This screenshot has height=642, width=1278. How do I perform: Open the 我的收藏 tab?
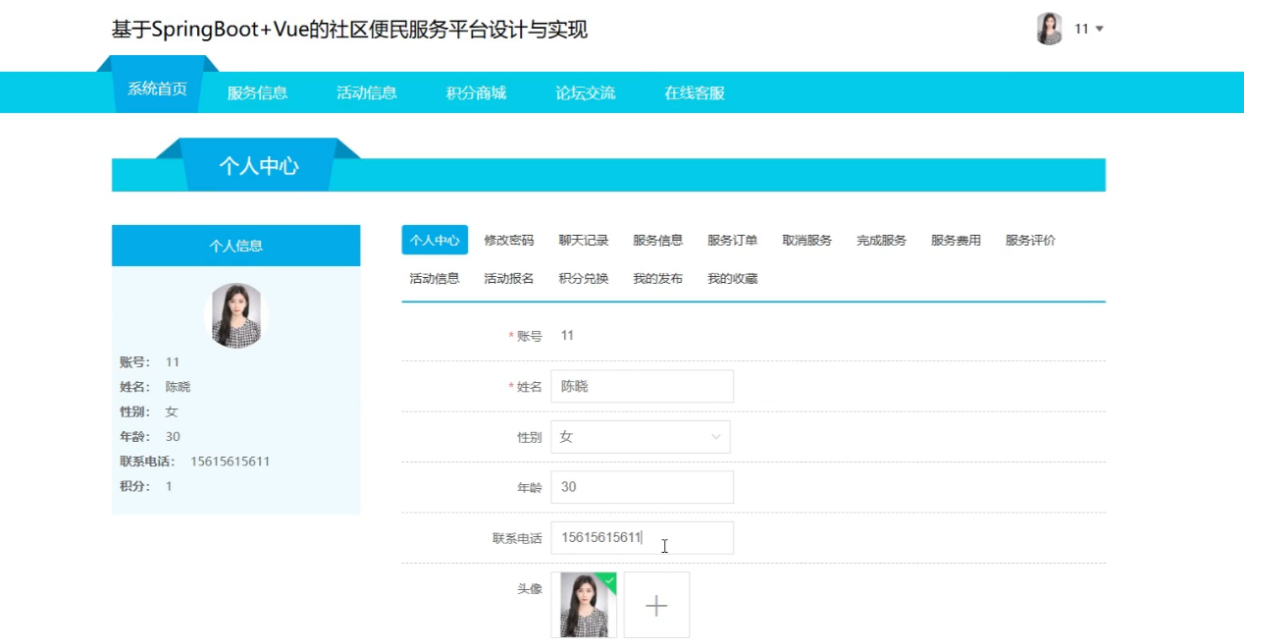732,278
